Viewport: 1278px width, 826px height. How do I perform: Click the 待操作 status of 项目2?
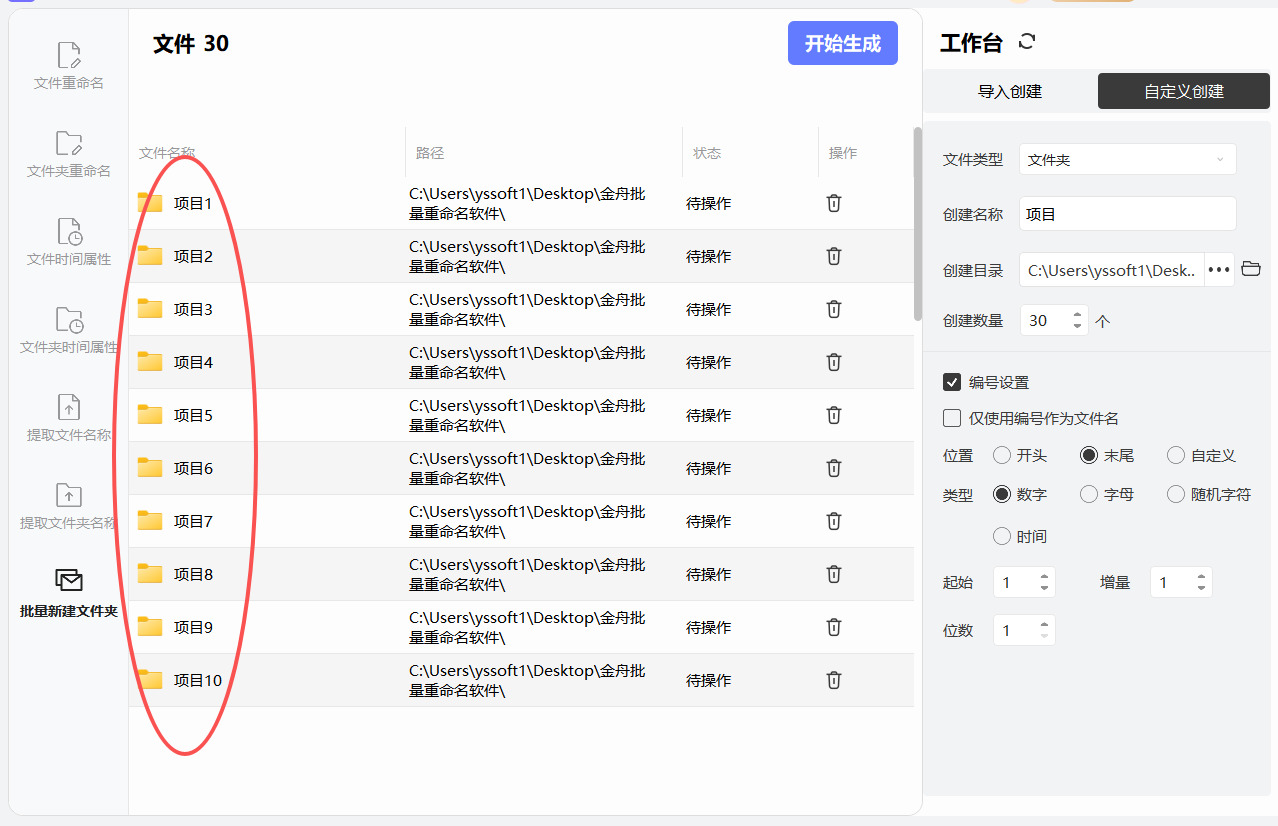(x=709, y=256)
